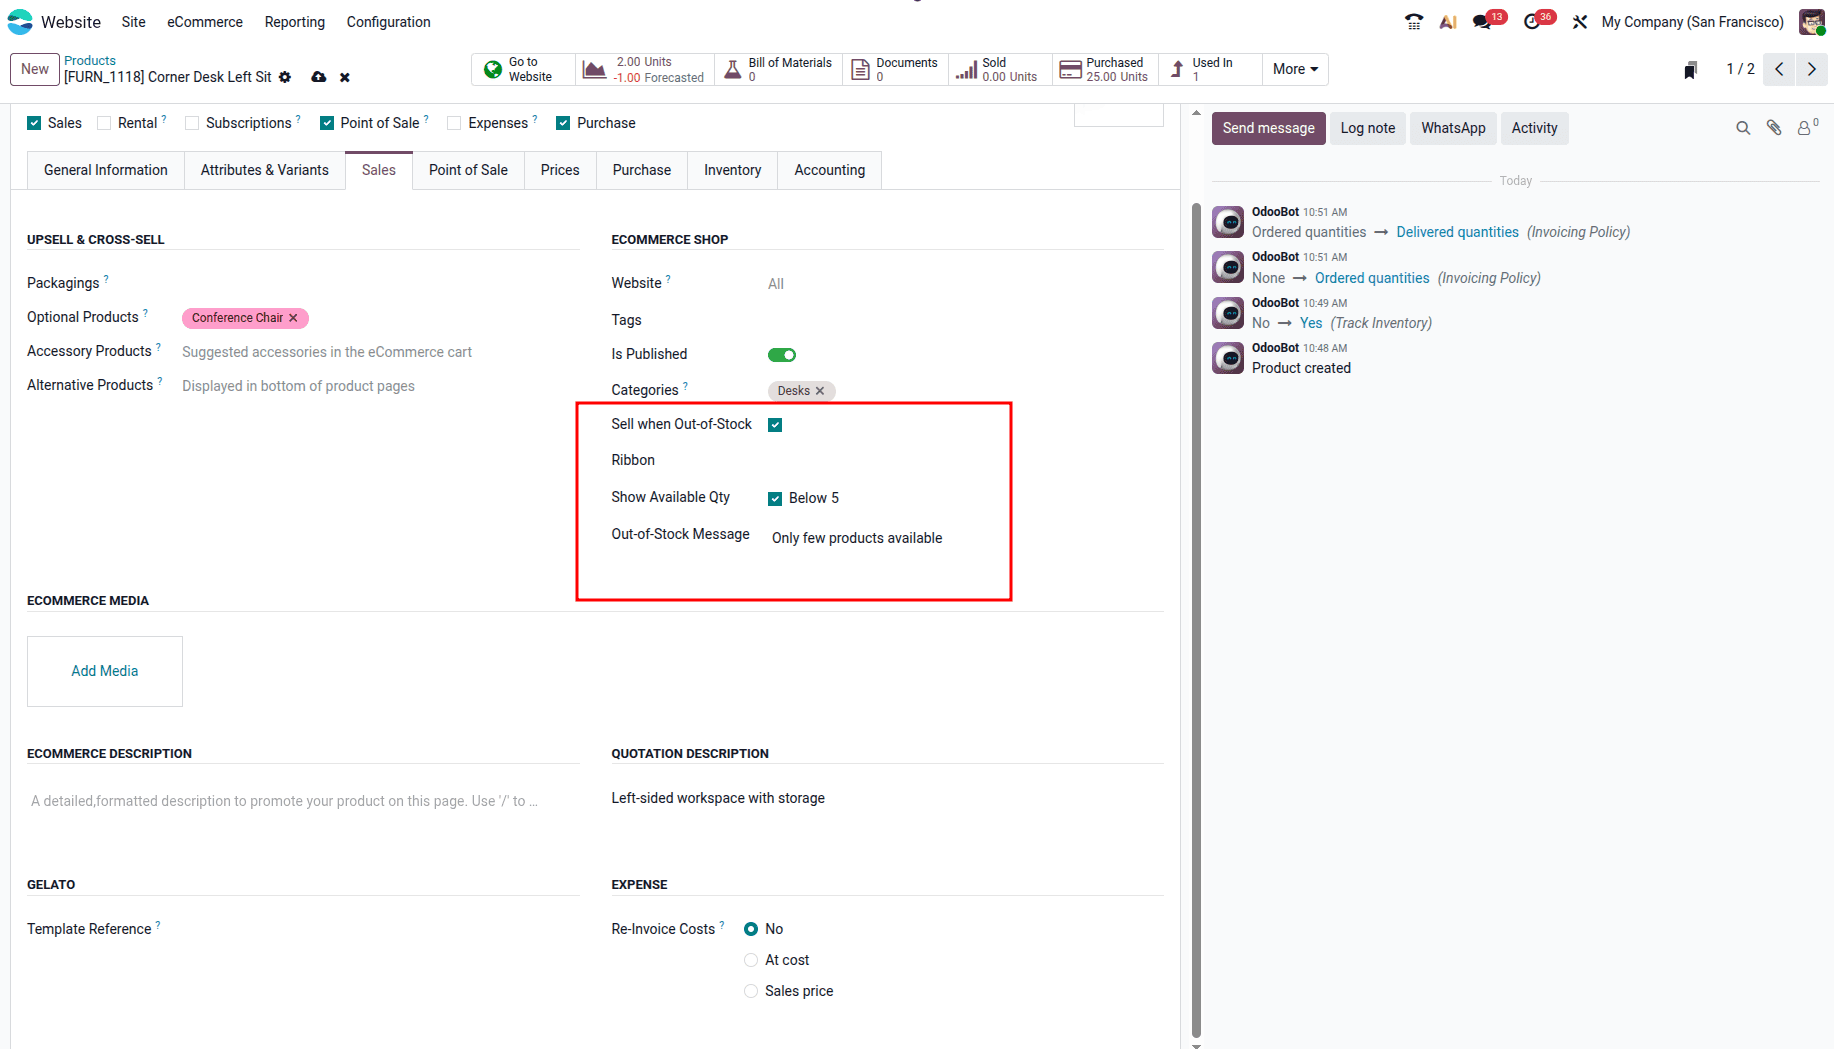Select the At cost radio option

point(751,960)
